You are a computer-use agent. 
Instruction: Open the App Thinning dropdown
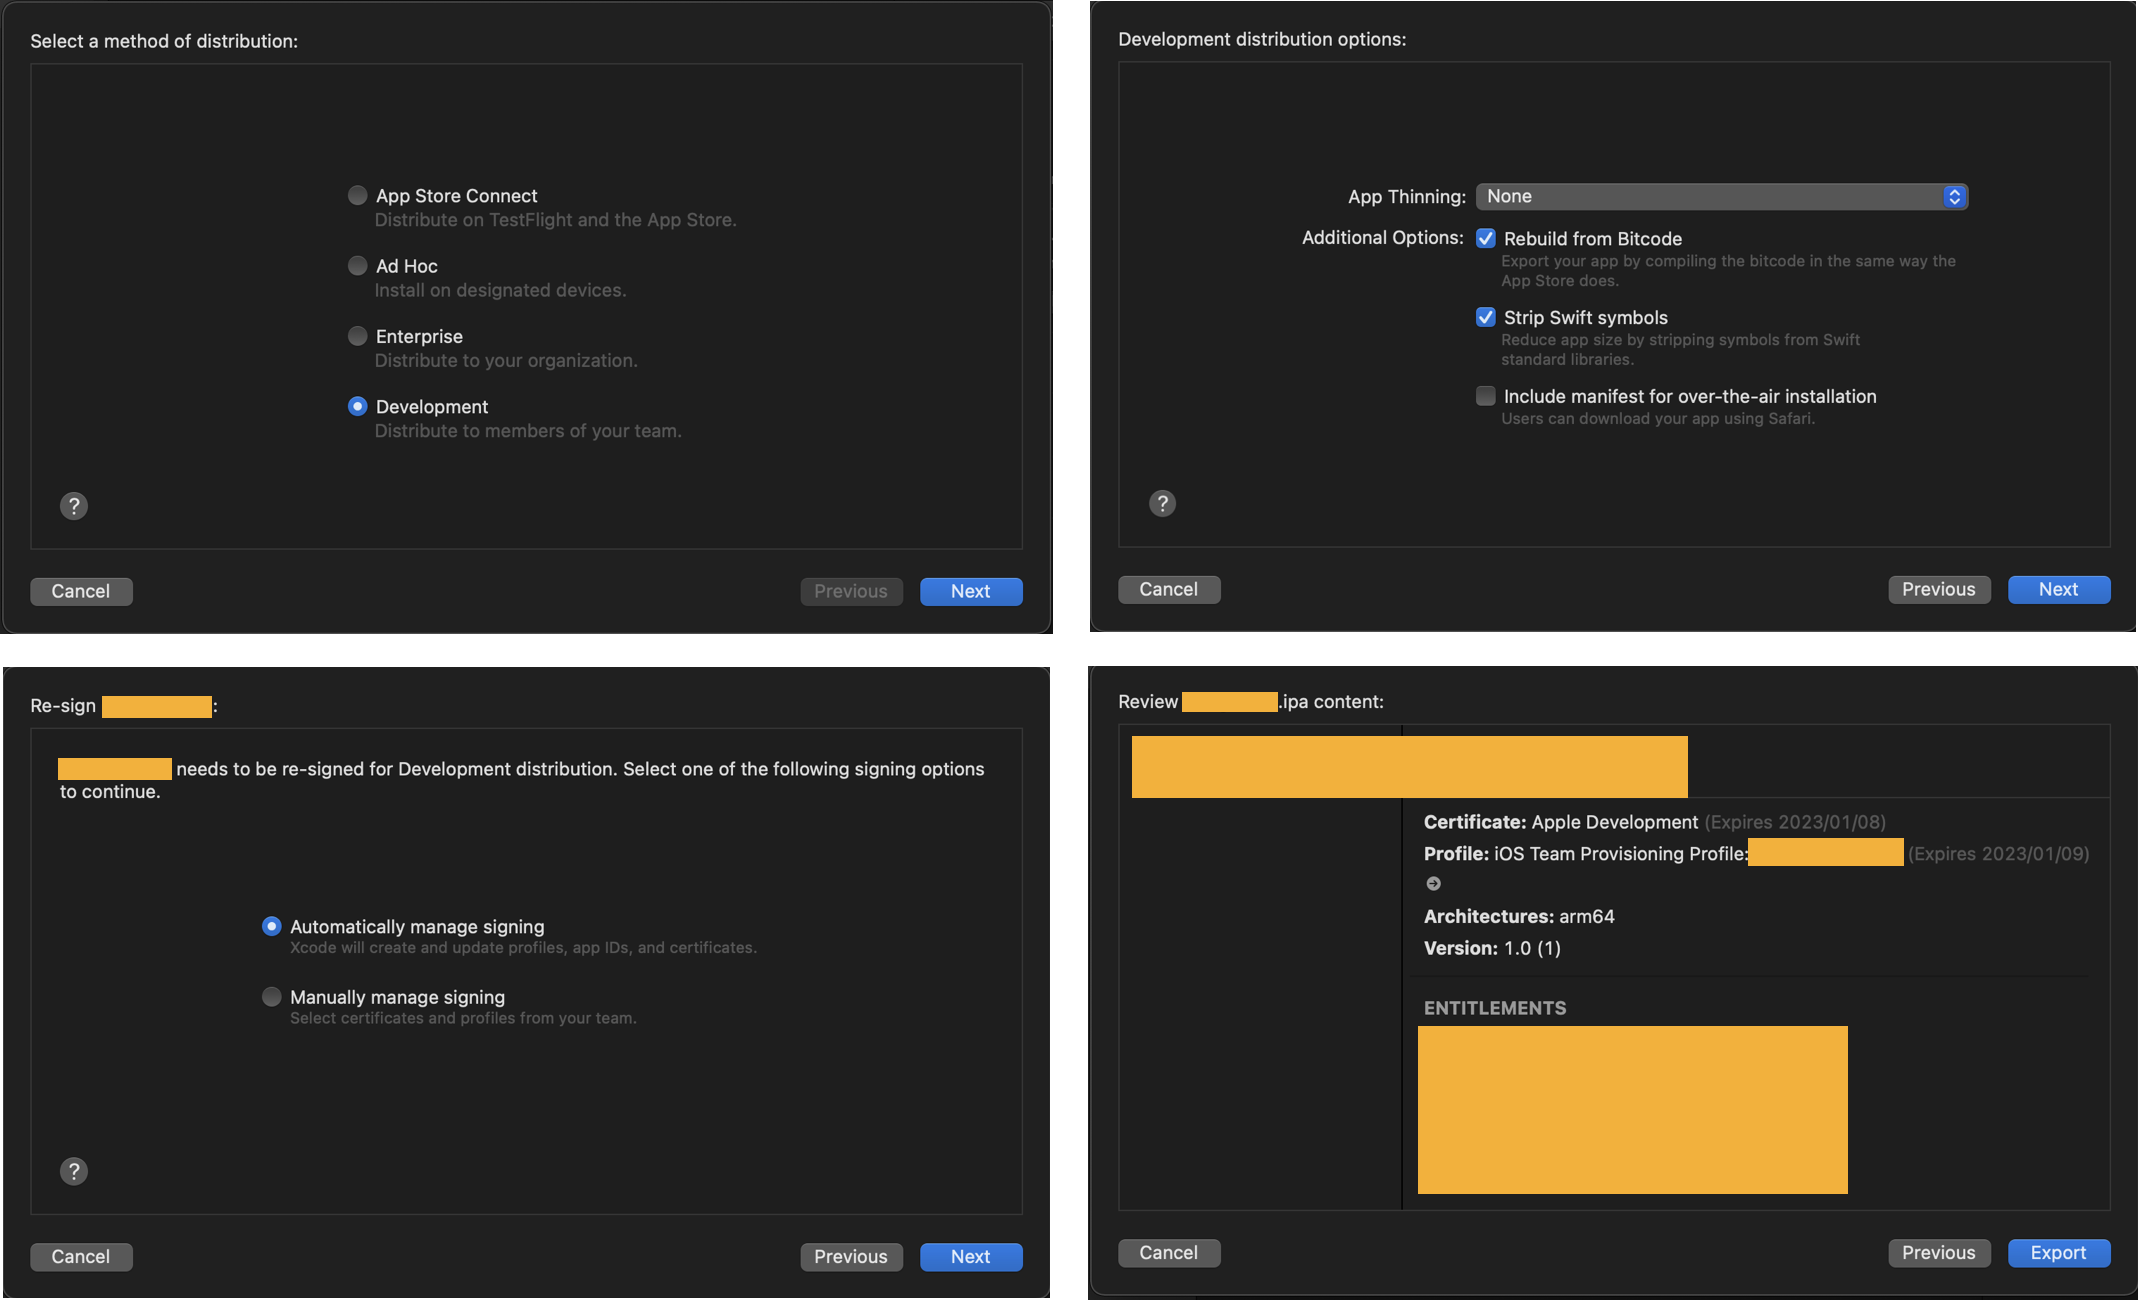coord(1721,196)
